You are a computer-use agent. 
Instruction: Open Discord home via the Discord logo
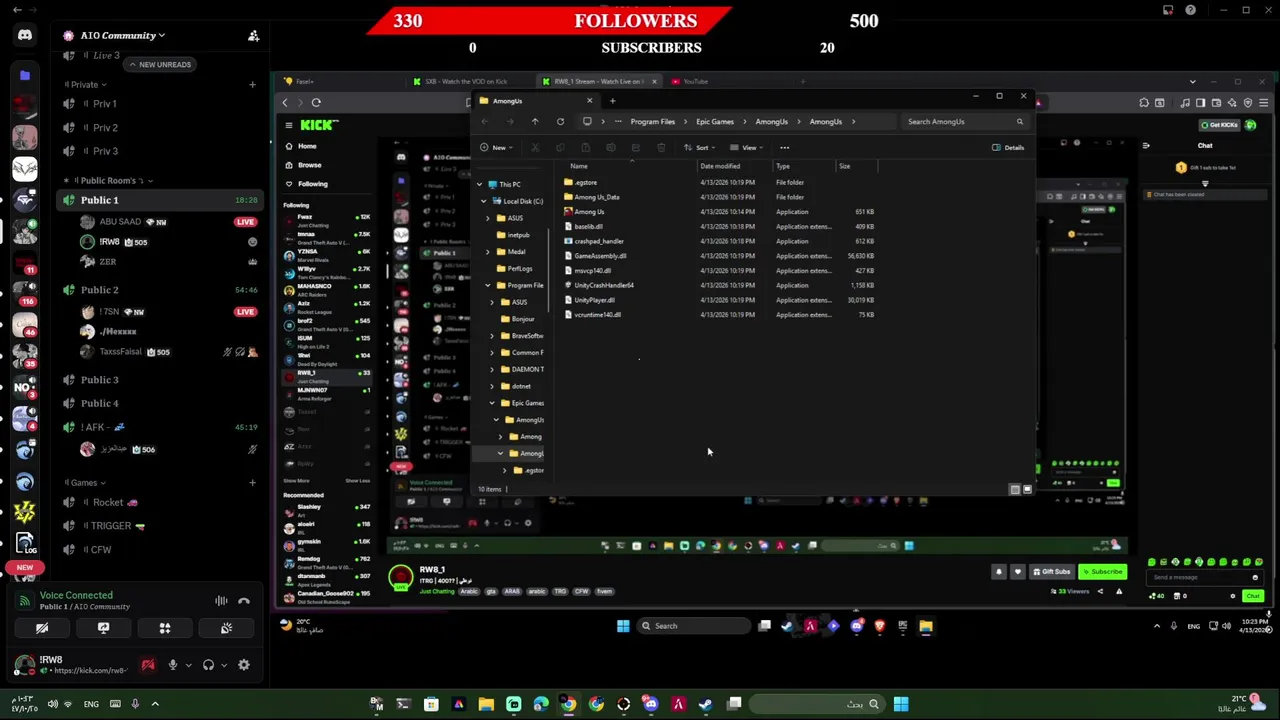pos(25,35)
